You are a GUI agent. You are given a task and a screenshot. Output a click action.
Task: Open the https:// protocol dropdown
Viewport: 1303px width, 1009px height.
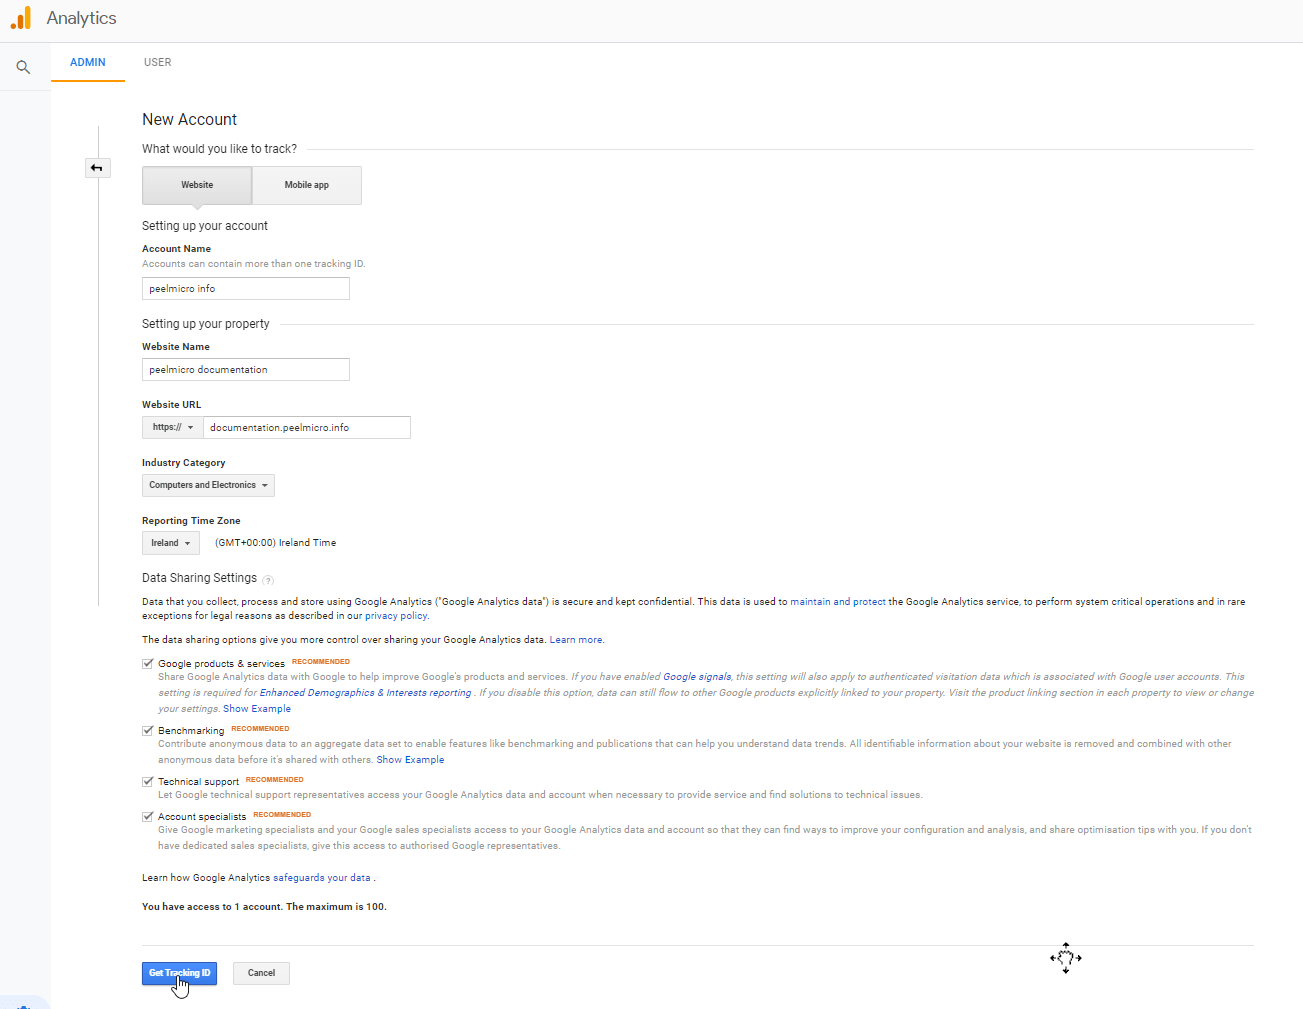tap(173, 427)
